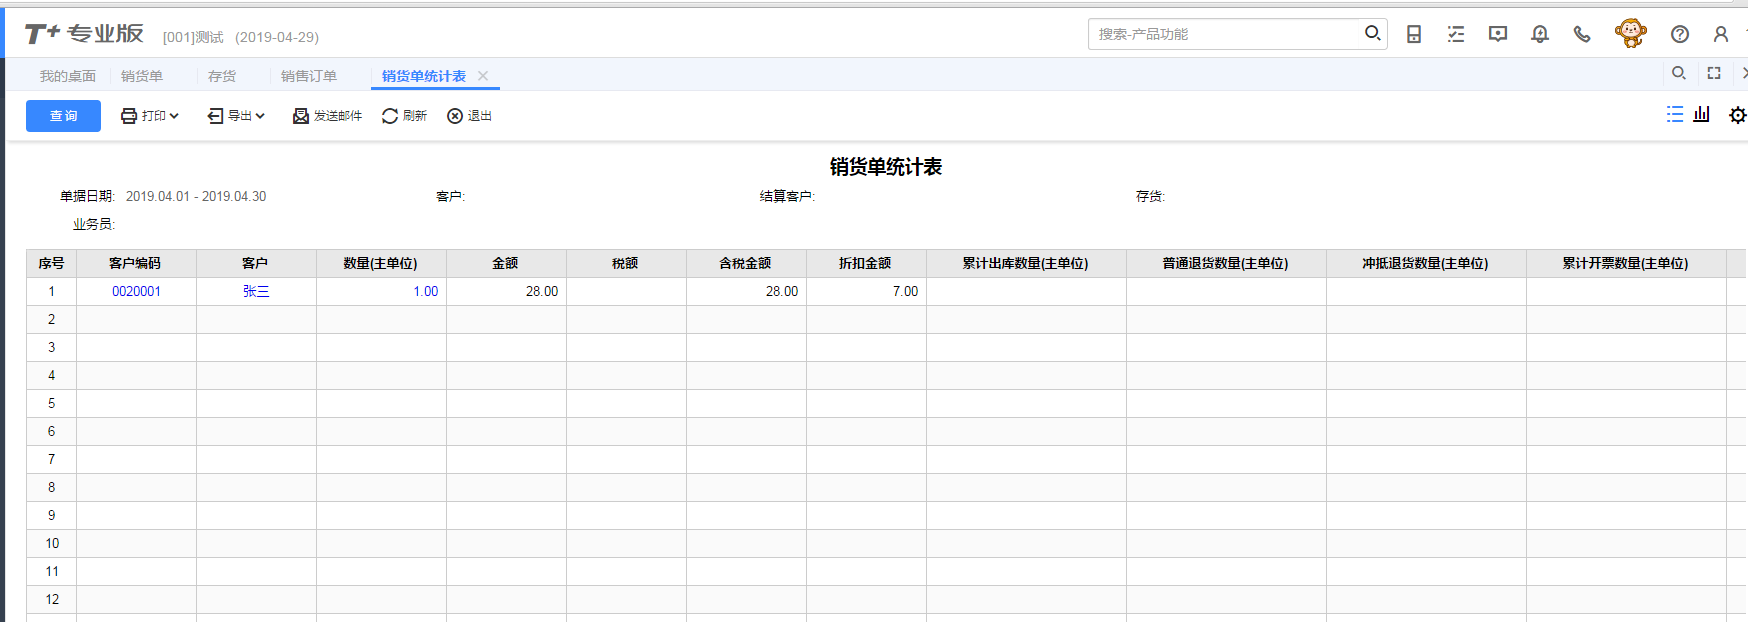Close the 销货单统计表 tab
This screenshot has height=622, width=1748.
click(x=483, y=76)
